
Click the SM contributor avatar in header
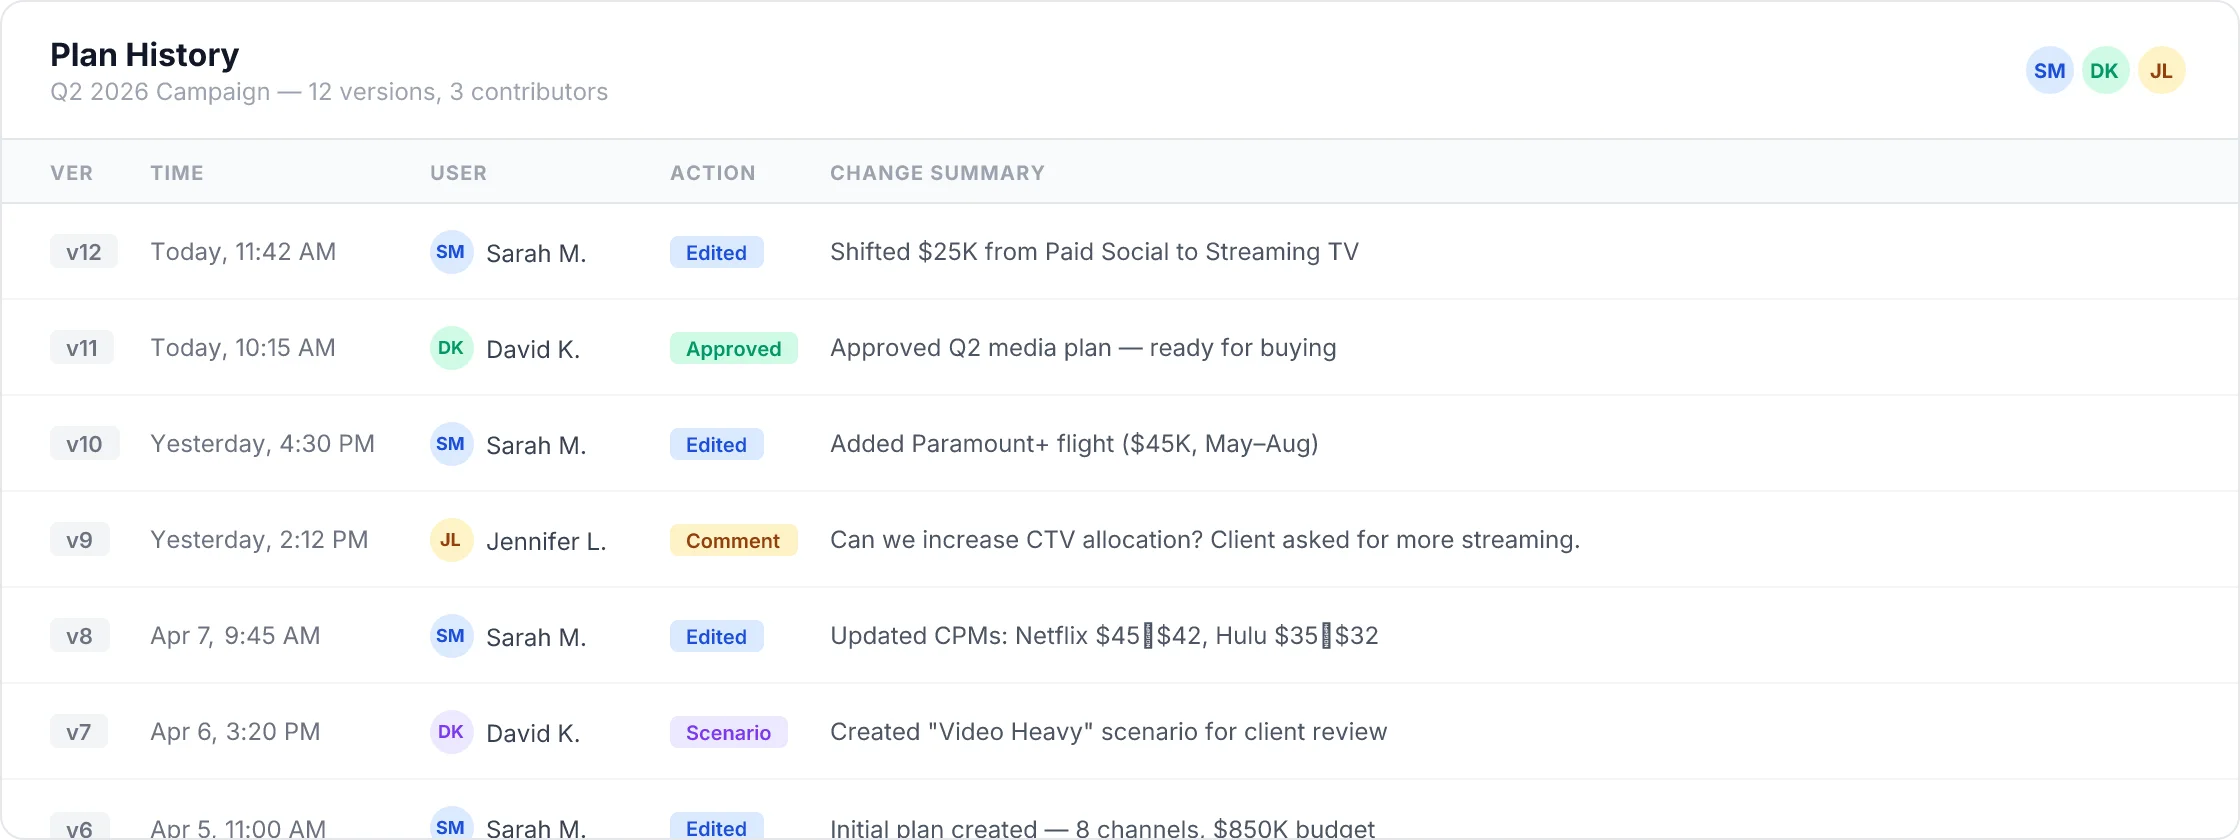tap(2049, 71)
